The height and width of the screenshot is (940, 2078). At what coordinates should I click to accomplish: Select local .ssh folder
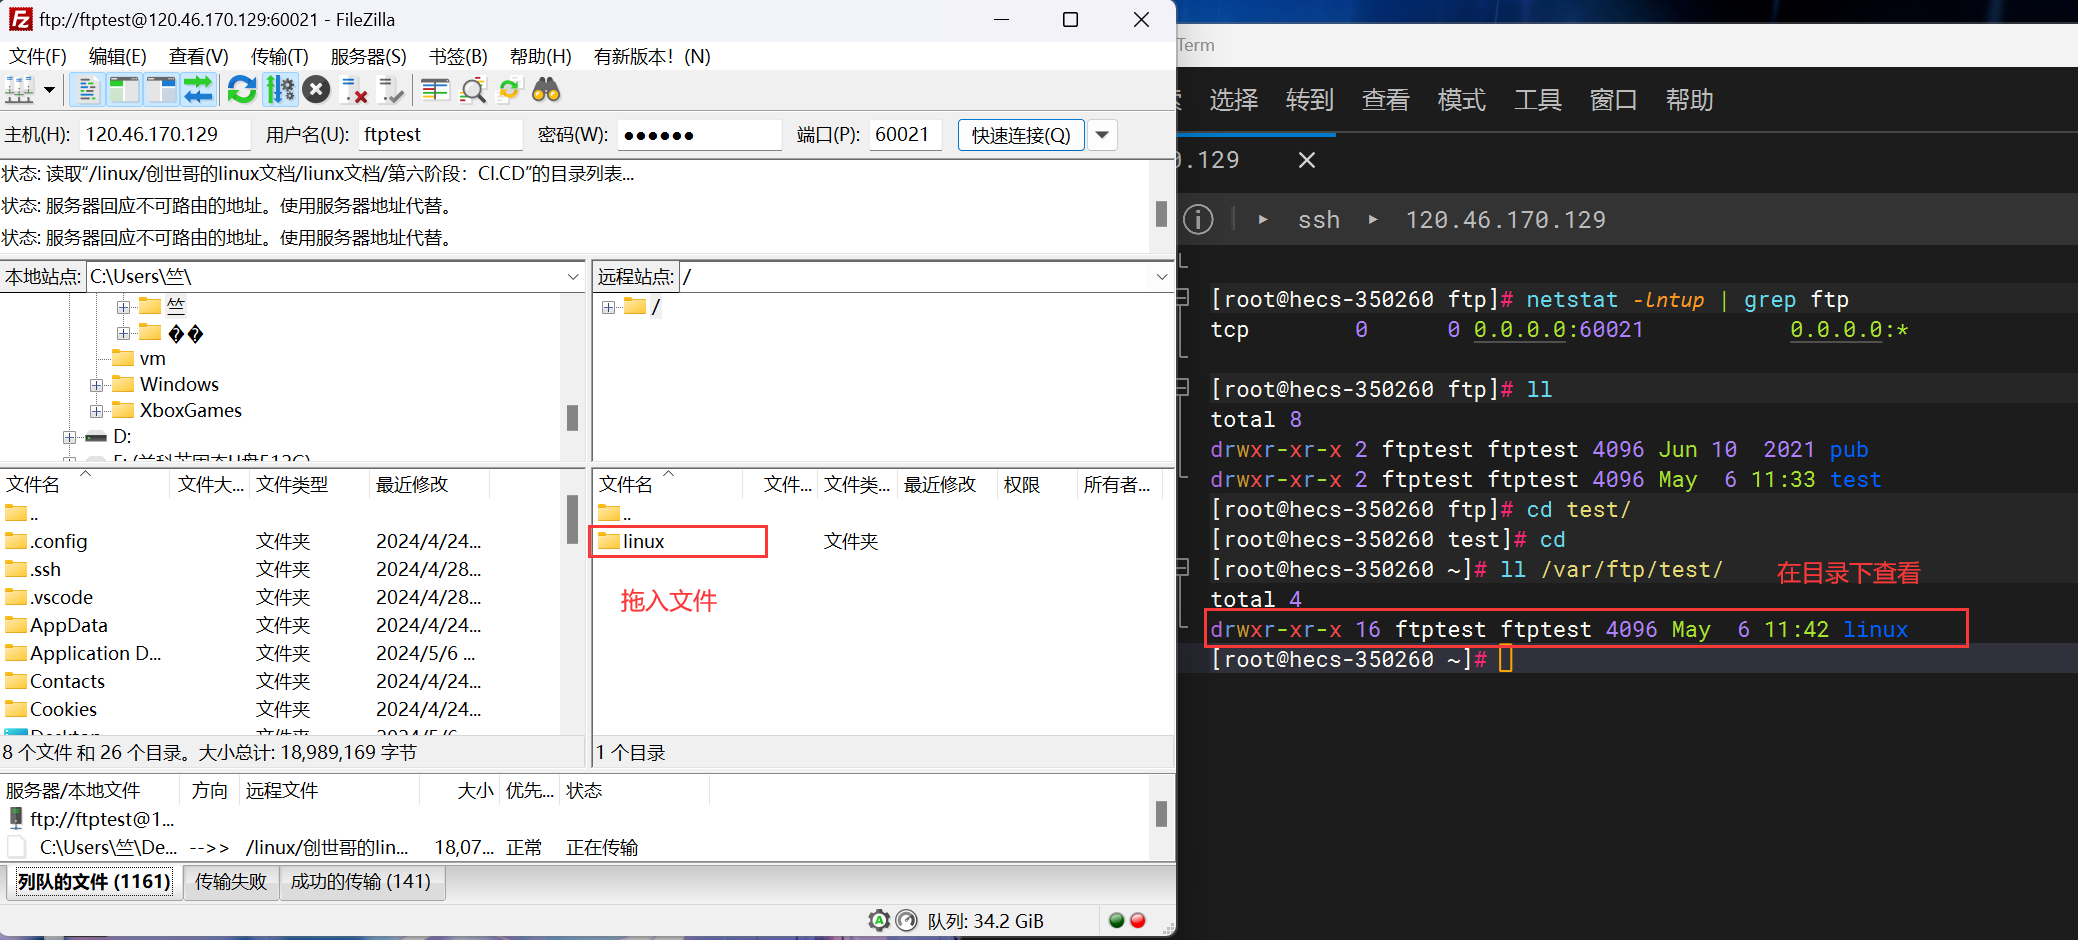[45, 569]
